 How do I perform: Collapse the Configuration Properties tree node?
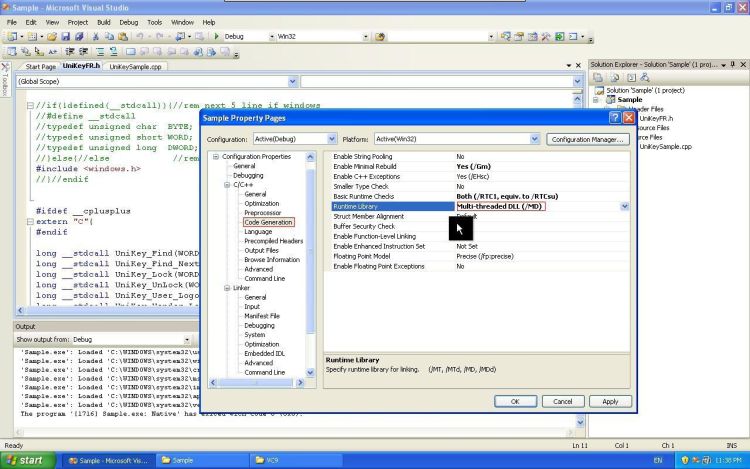pos(216,156)
